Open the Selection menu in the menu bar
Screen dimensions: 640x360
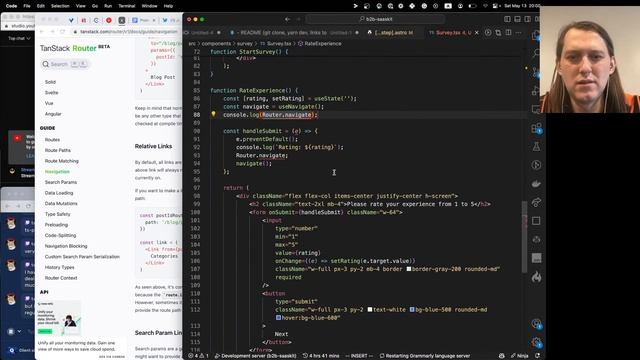[60, 6]
